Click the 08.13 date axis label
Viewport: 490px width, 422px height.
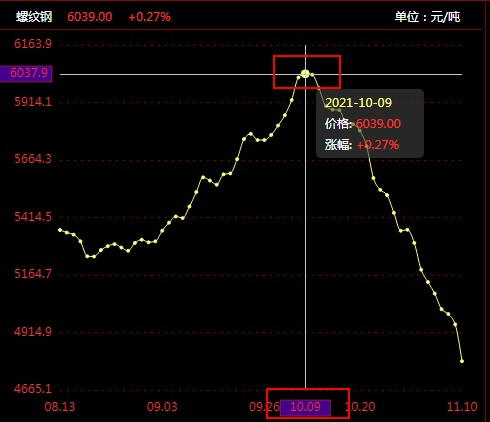coord(60,407)
